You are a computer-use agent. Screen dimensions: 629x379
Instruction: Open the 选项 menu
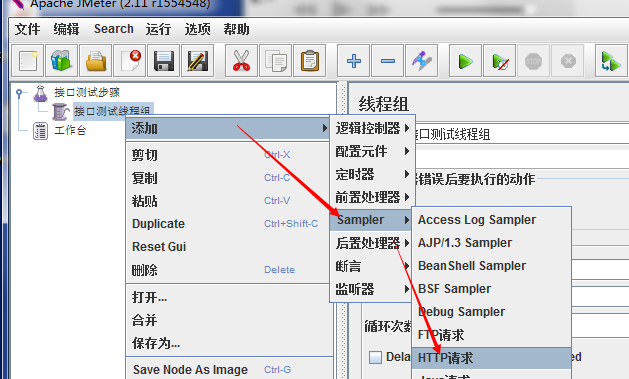point(197,29)
